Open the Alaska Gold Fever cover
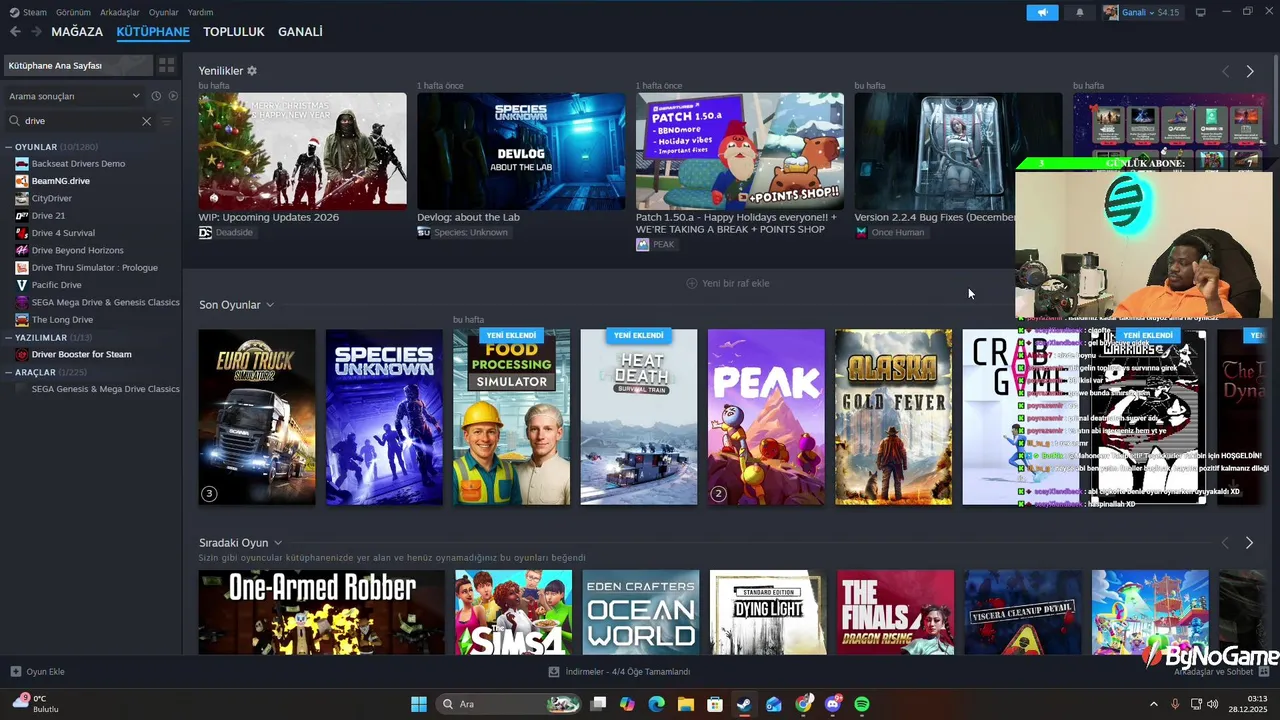1280x720 pixels. coord(894,417)
